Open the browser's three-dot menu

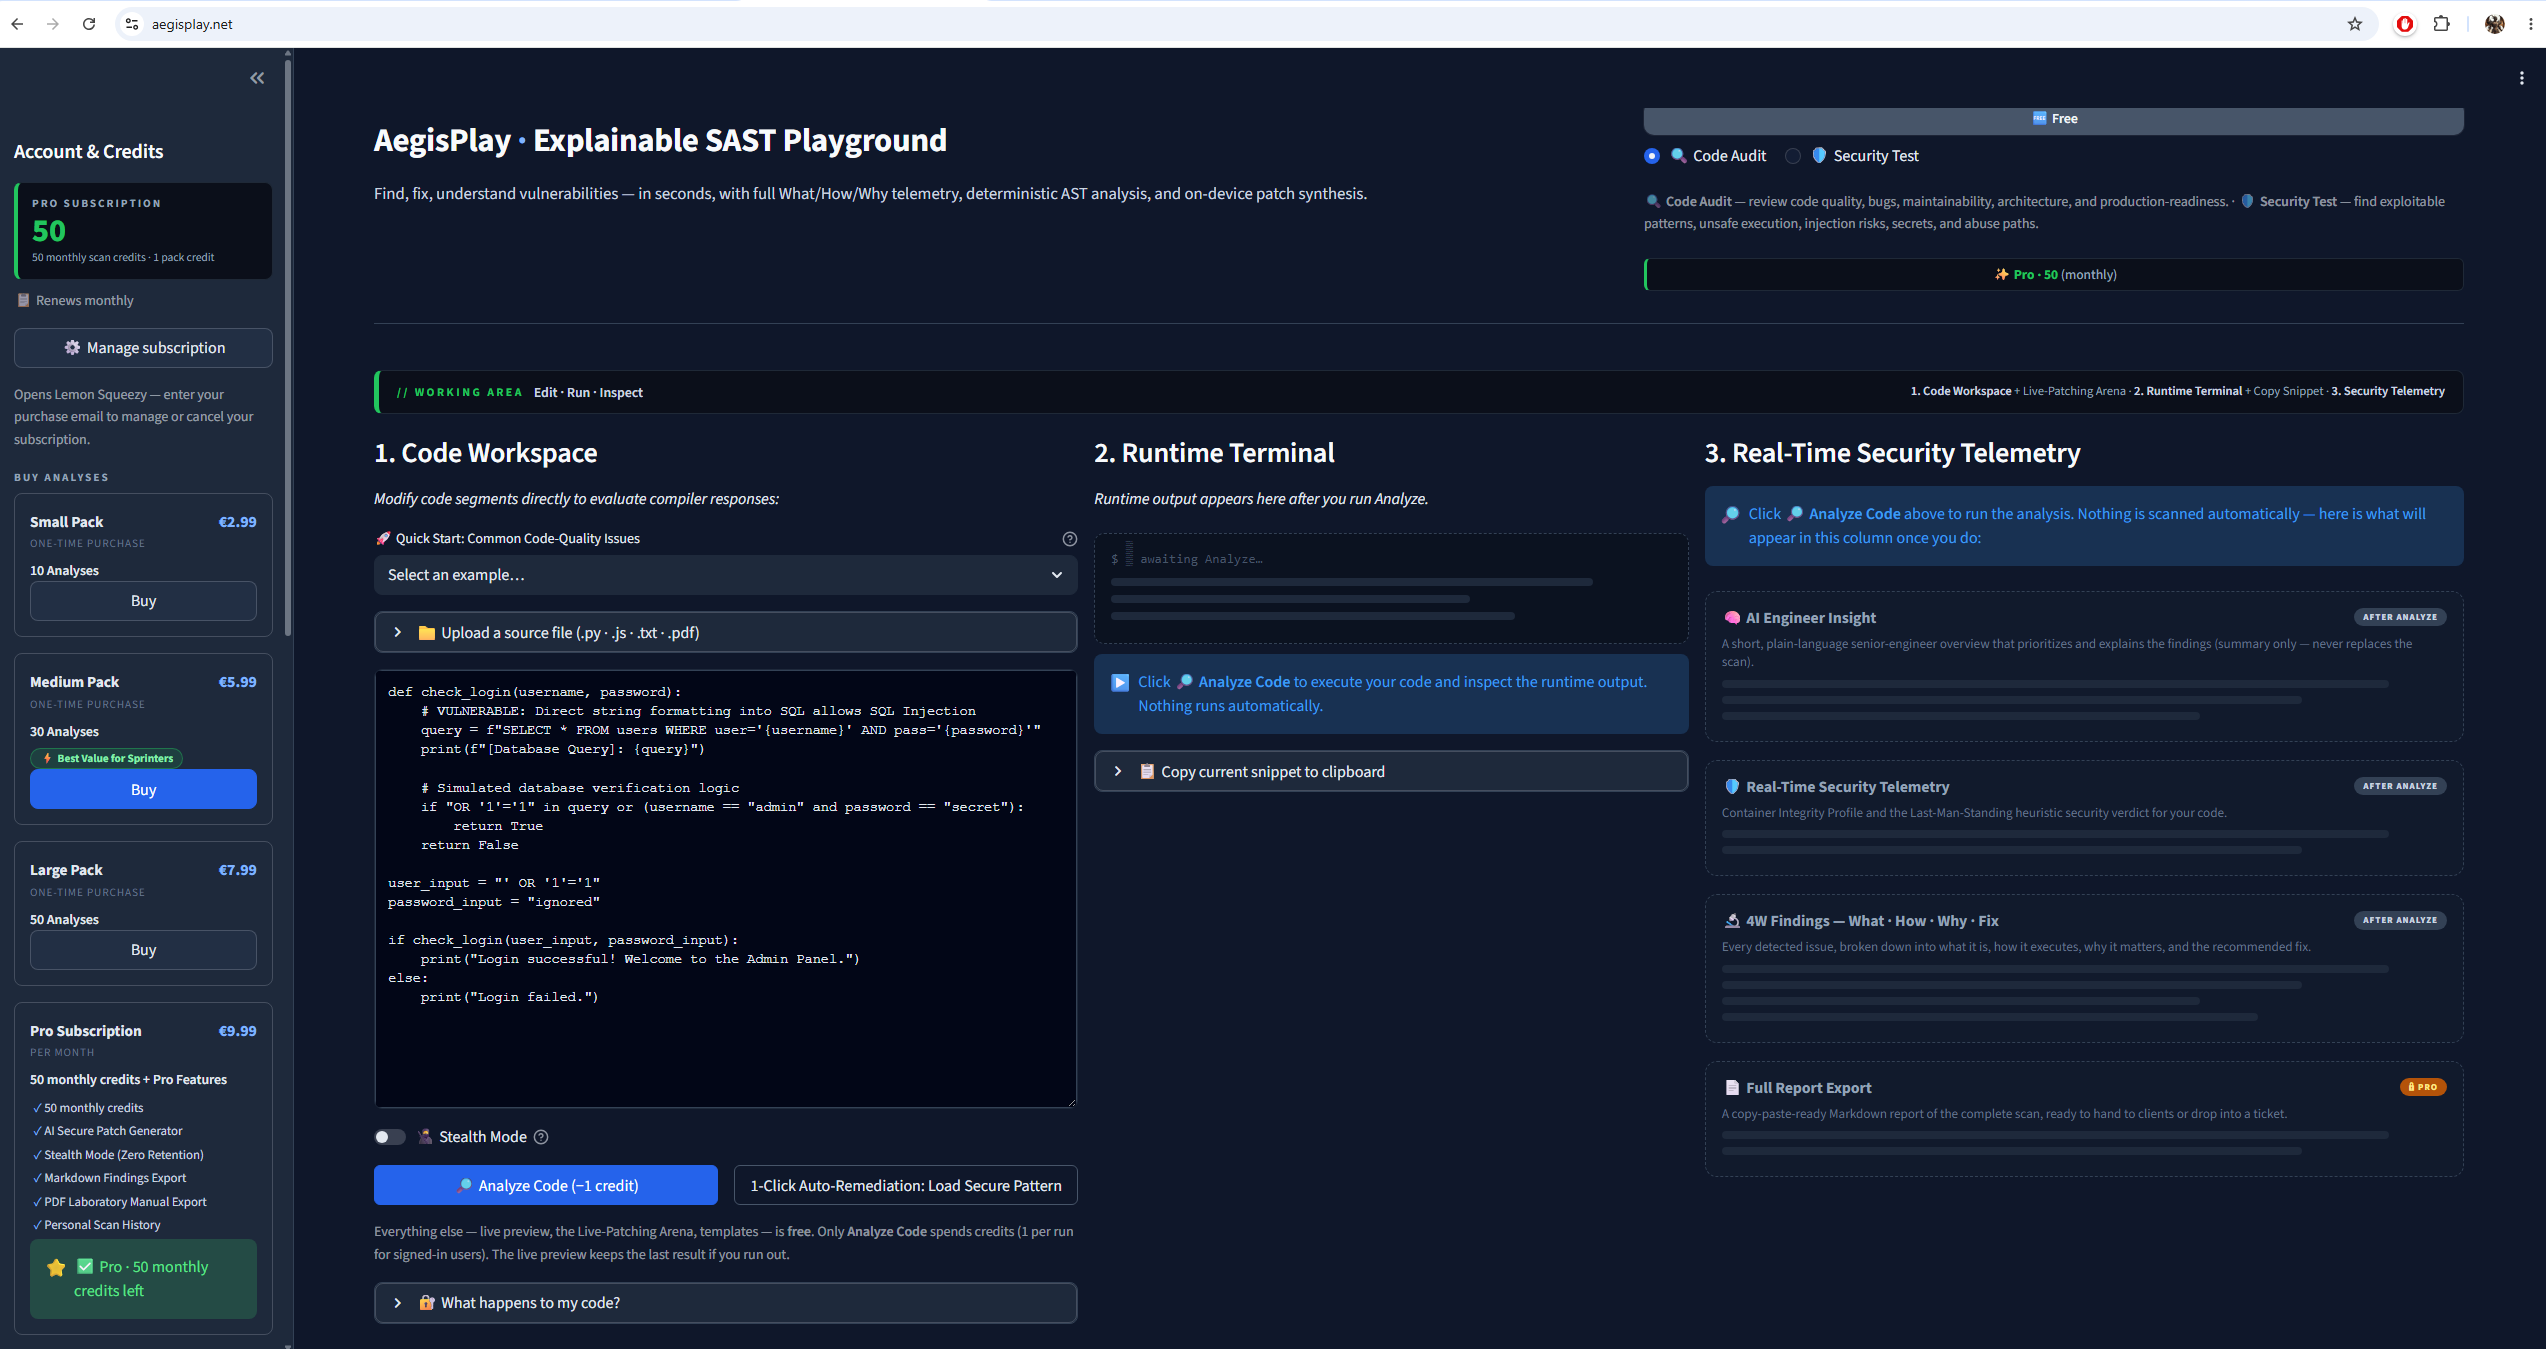pyautogui.click(x=2531, y=24)
